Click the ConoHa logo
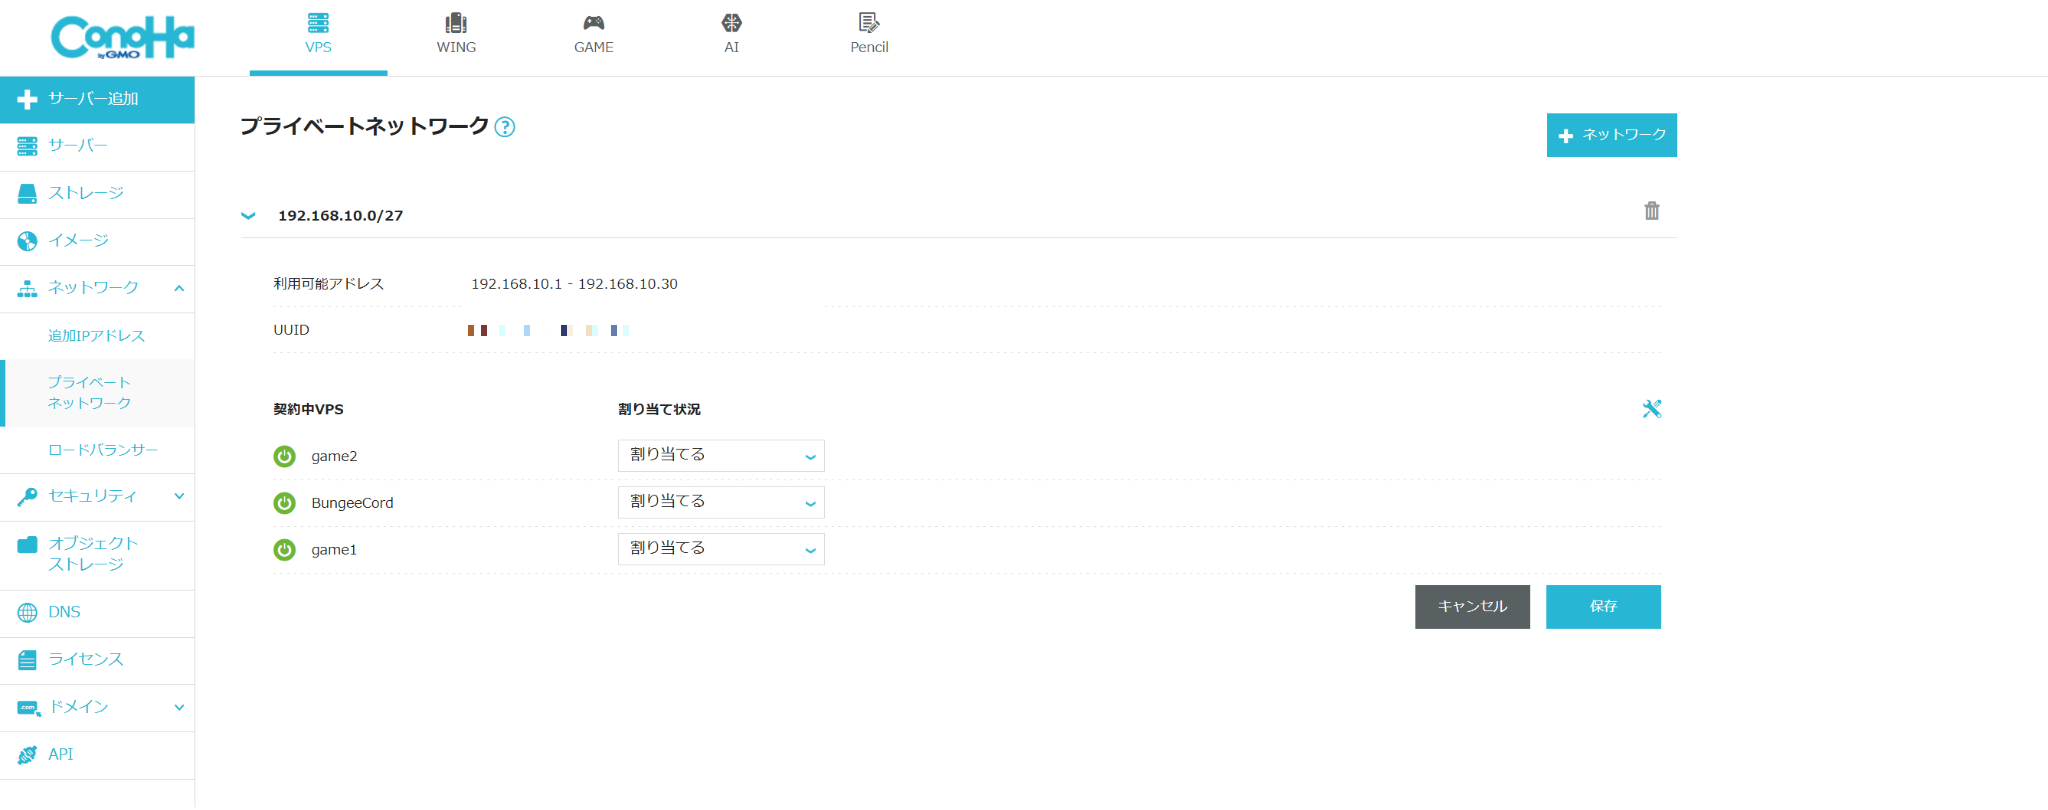 pos(122,38)
